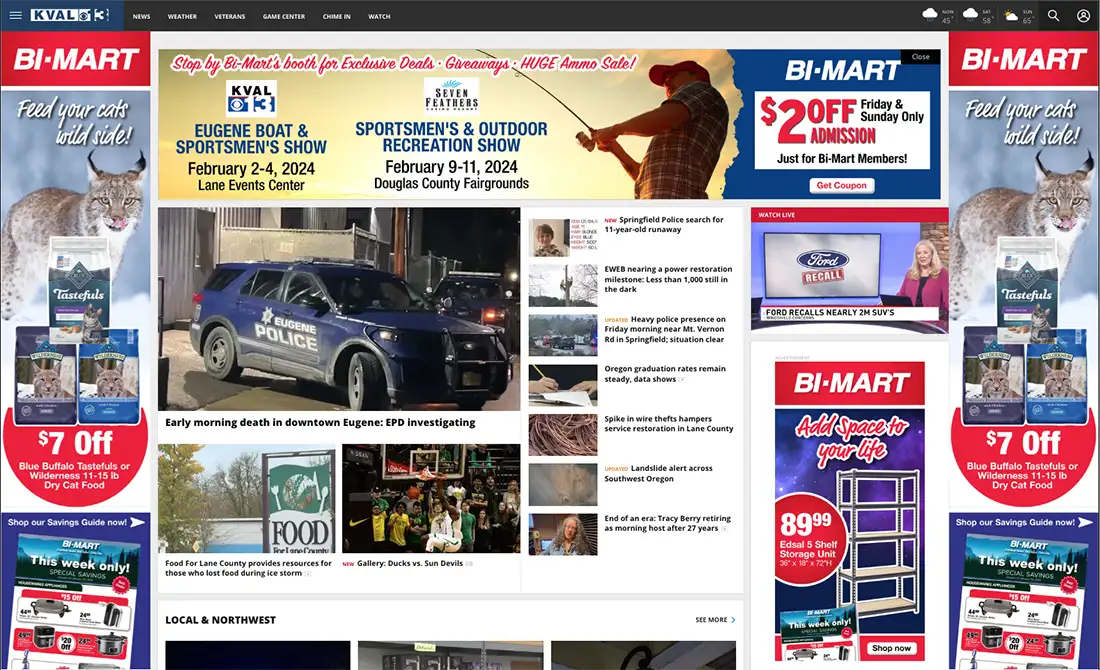1100x670 pixels.
Task: Open the Weather menu item
Action: click(x=182, y=16)
